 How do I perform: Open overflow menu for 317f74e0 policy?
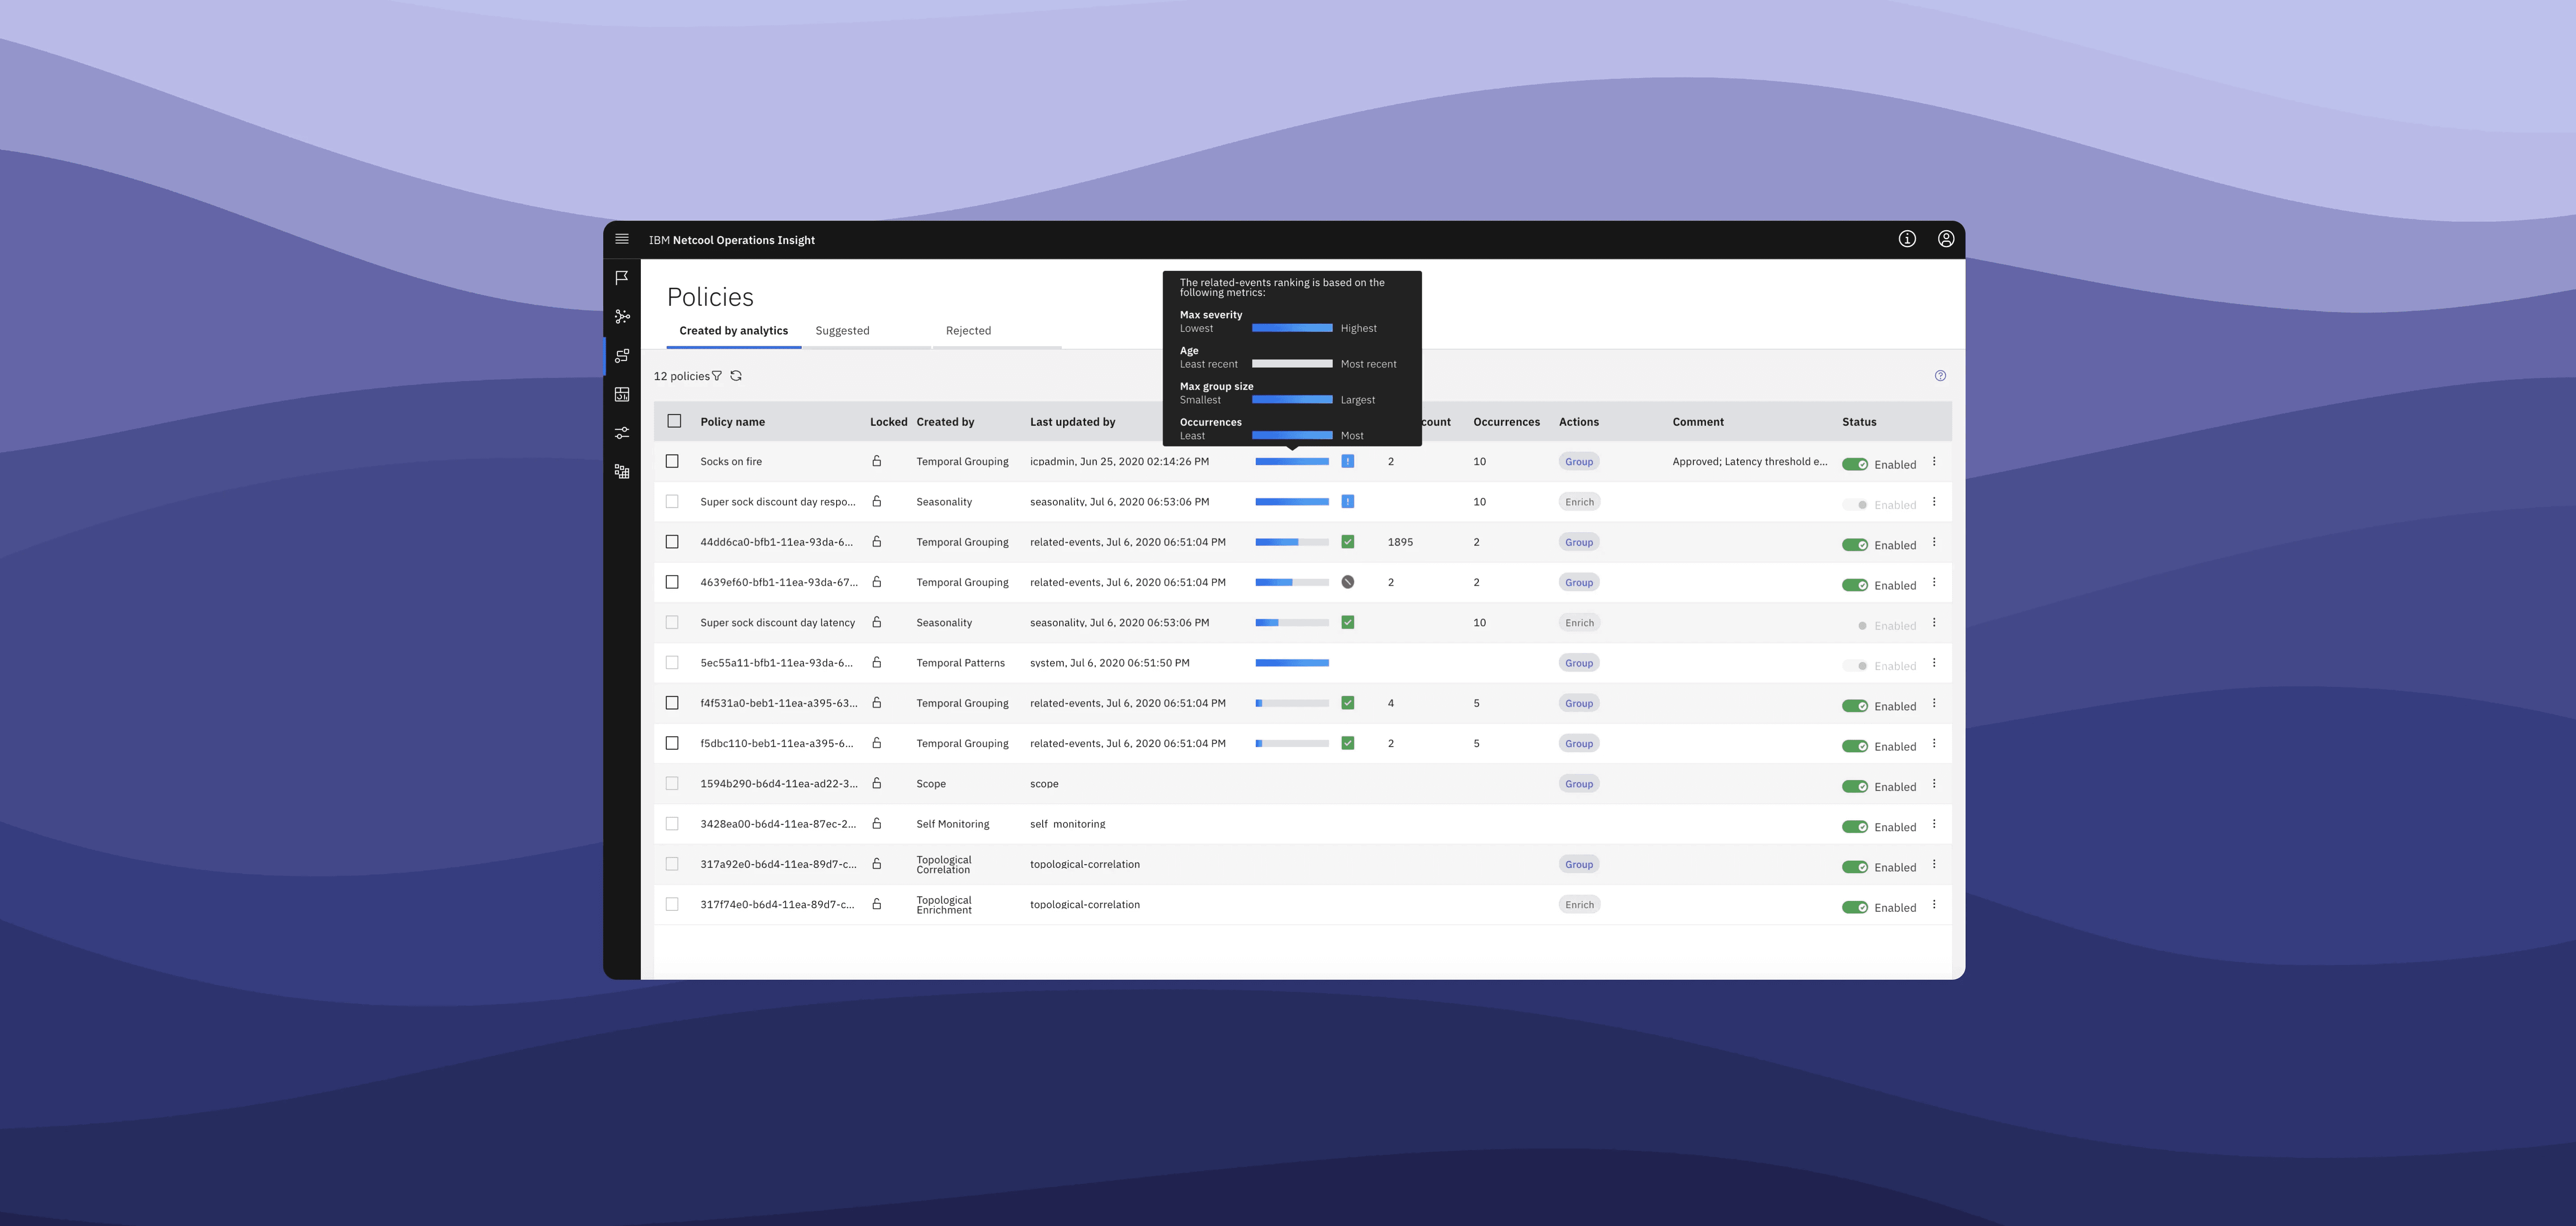[1934, 904]
